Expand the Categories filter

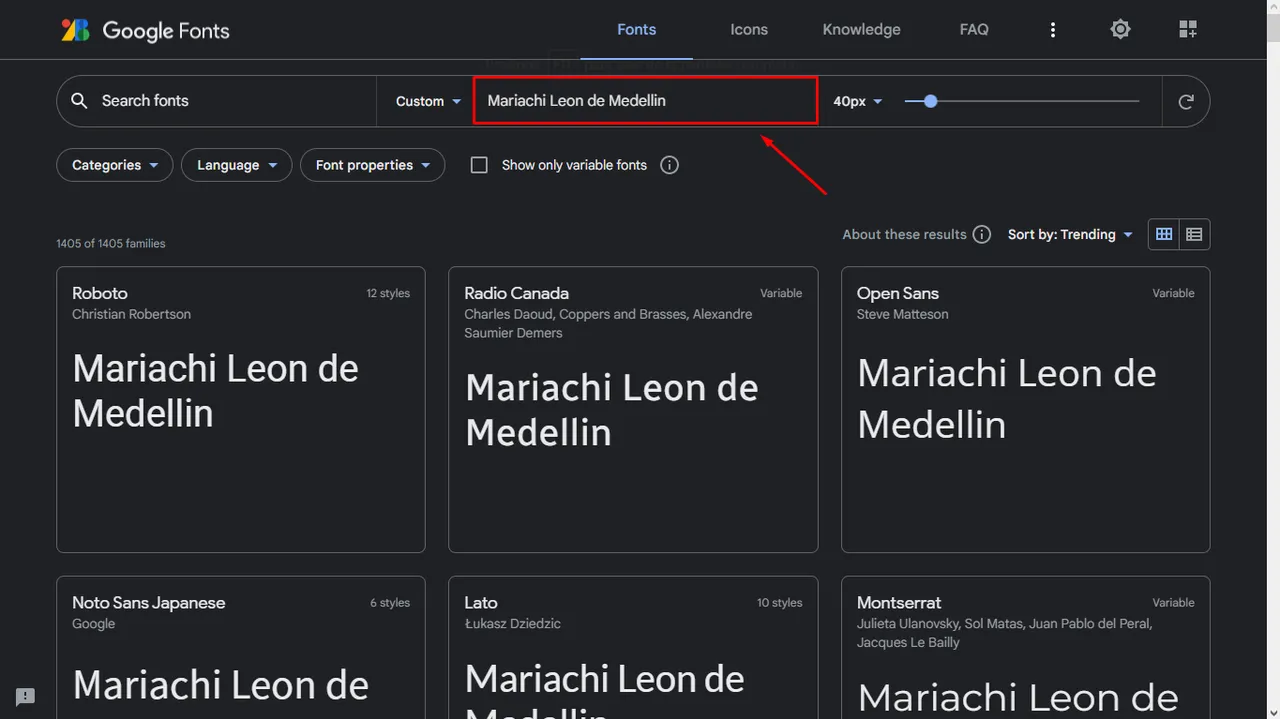pyautogui.click(x=115, y=165)
